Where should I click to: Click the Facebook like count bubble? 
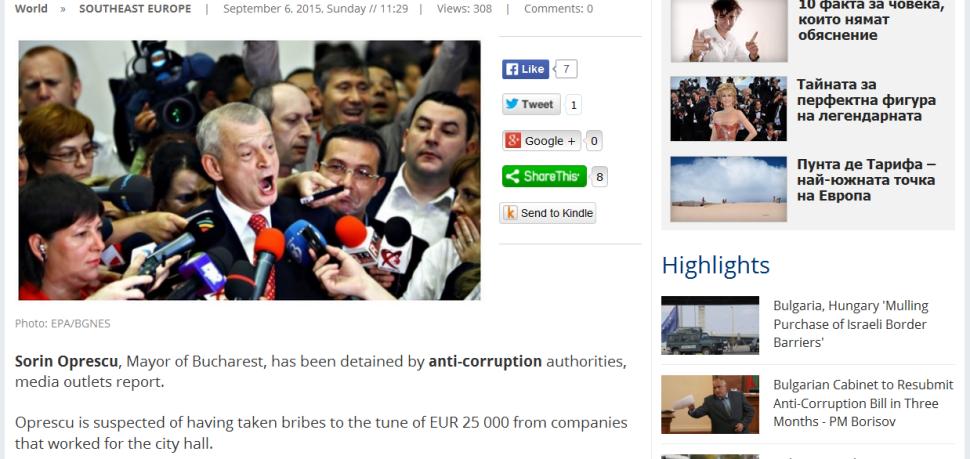(x=566, y=69)
